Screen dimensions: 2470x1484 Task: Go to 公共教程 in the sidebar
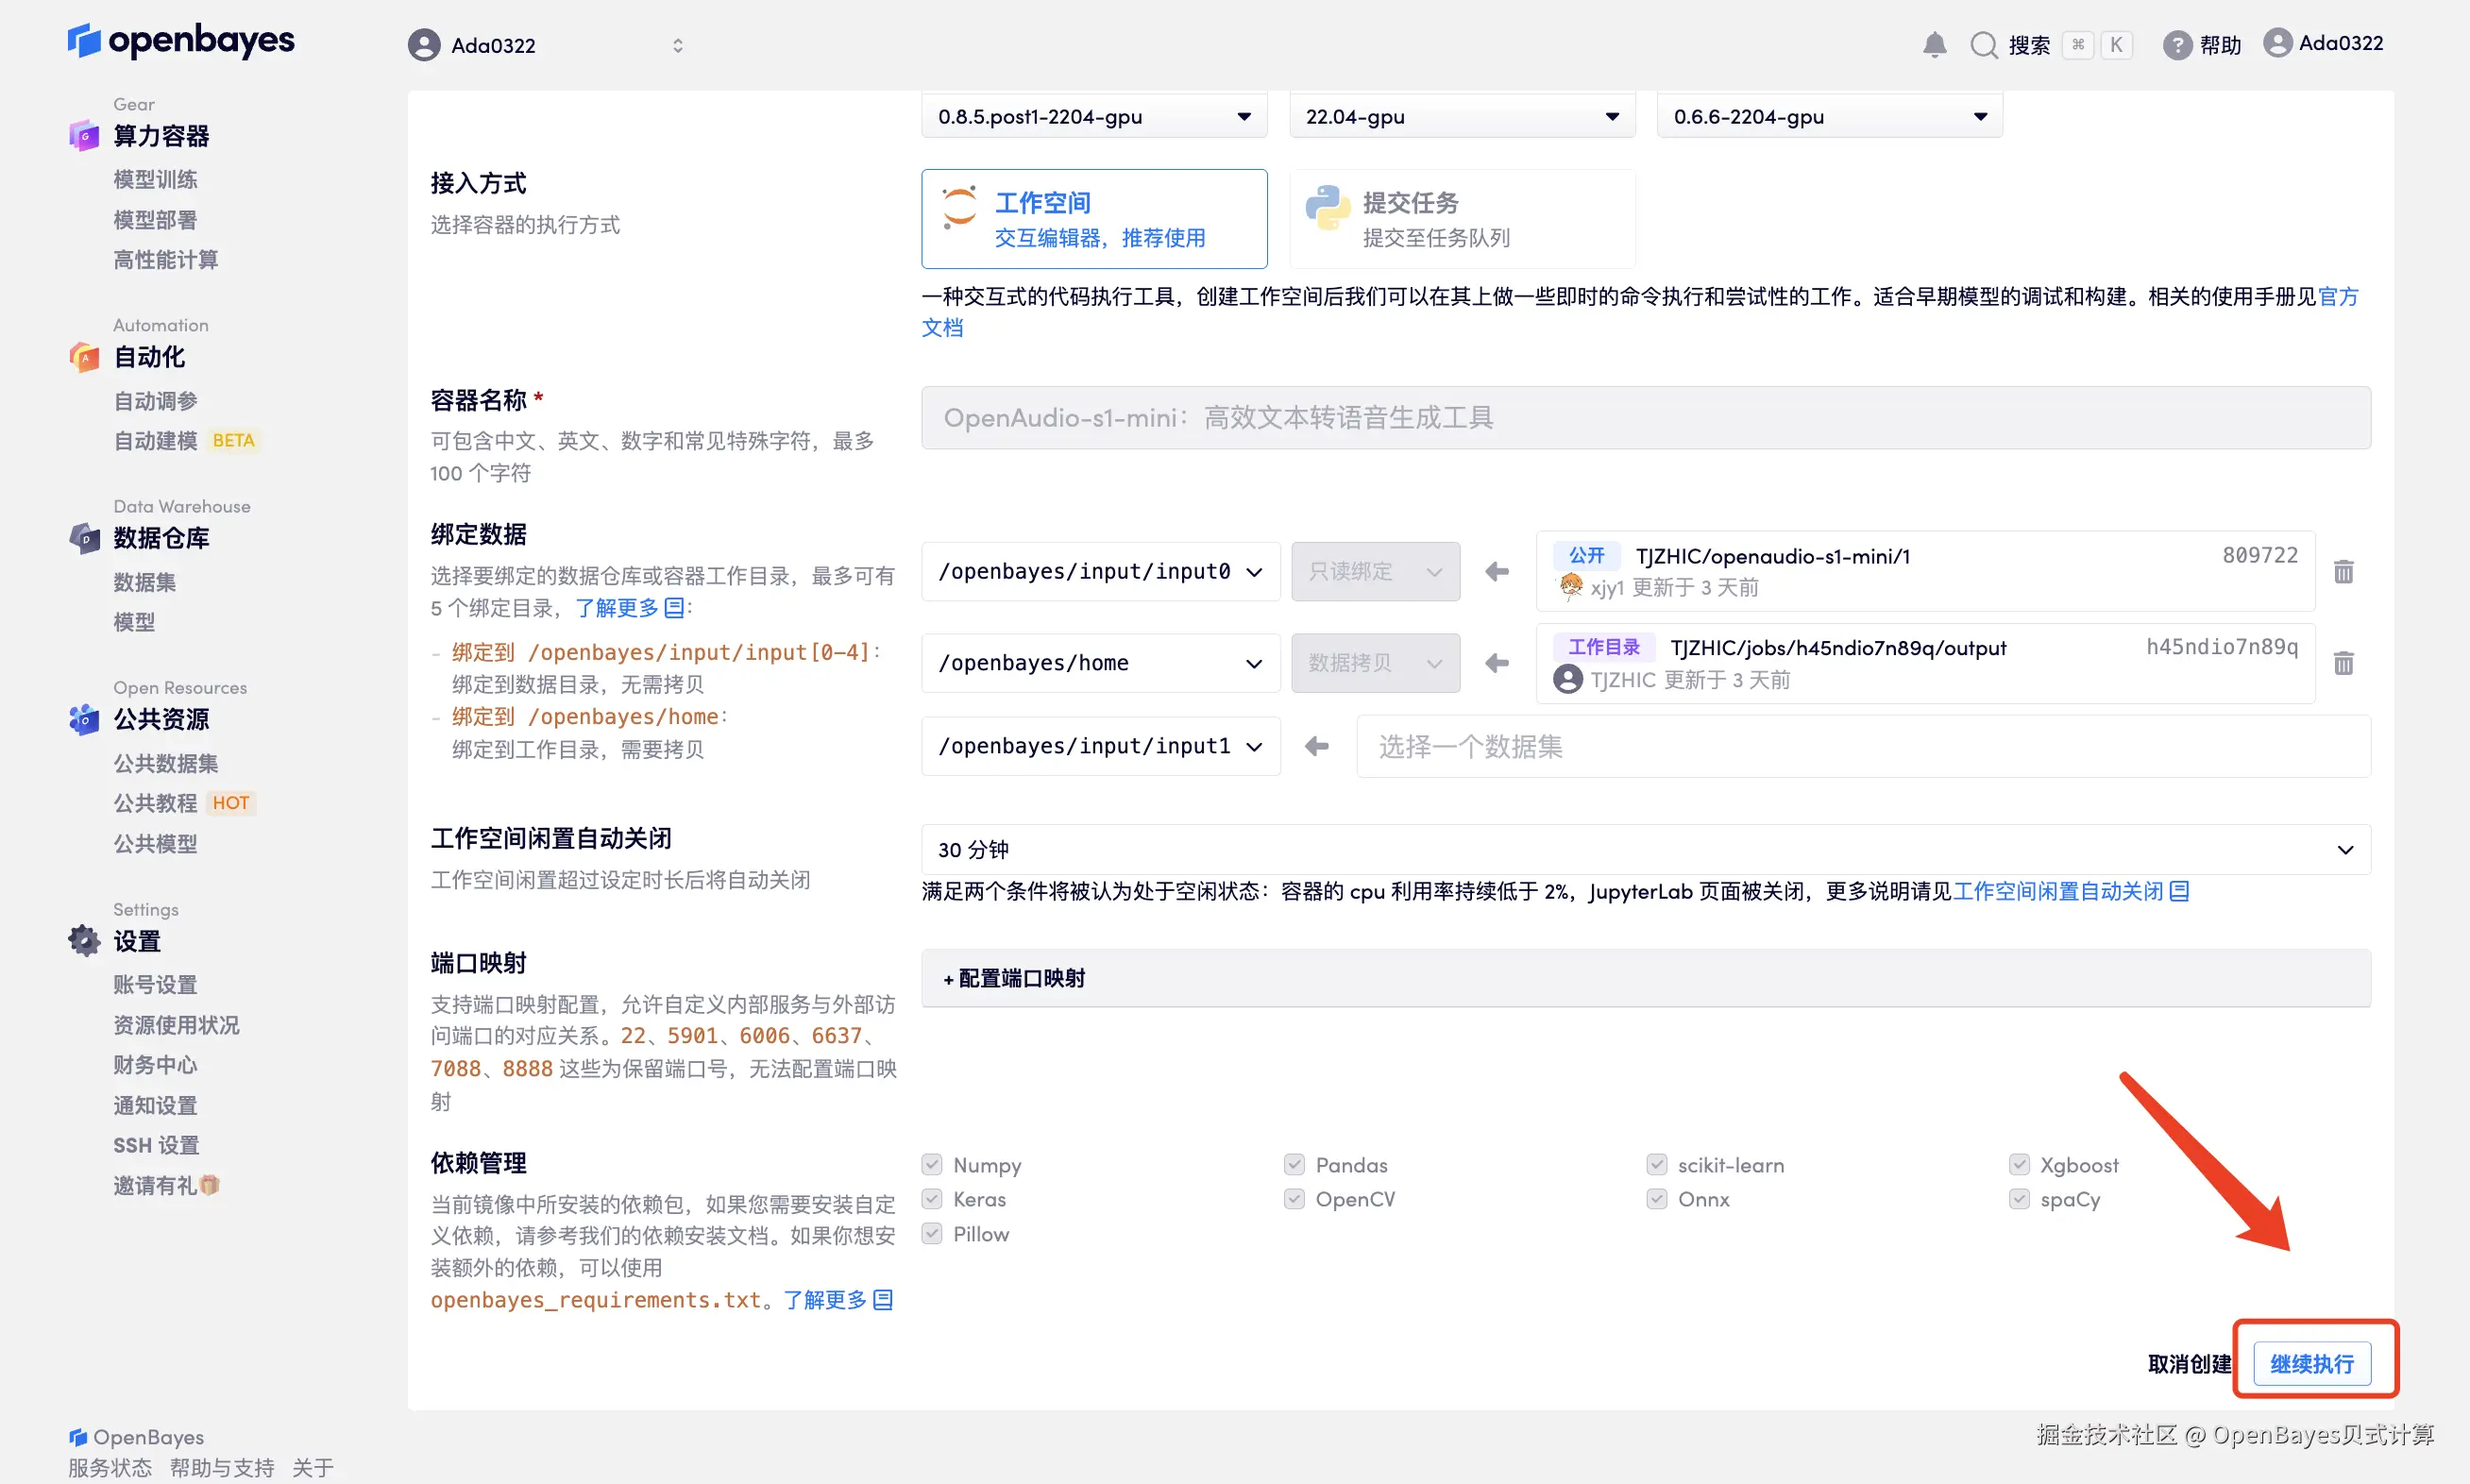pyautogui.click(x=155, y=803)
